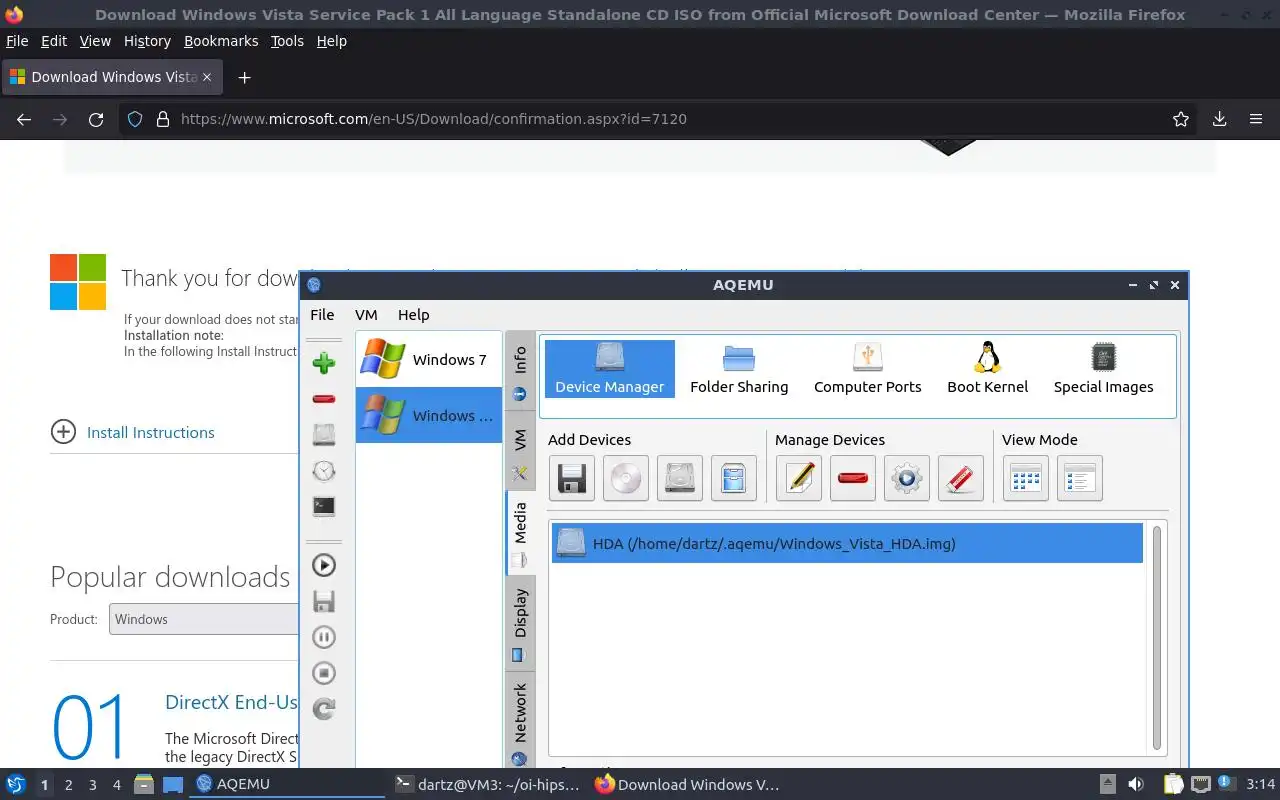Switch to workspace 2 in the taskbar
The height and width of the screenshot is (800, 1280).
[68, 785]
